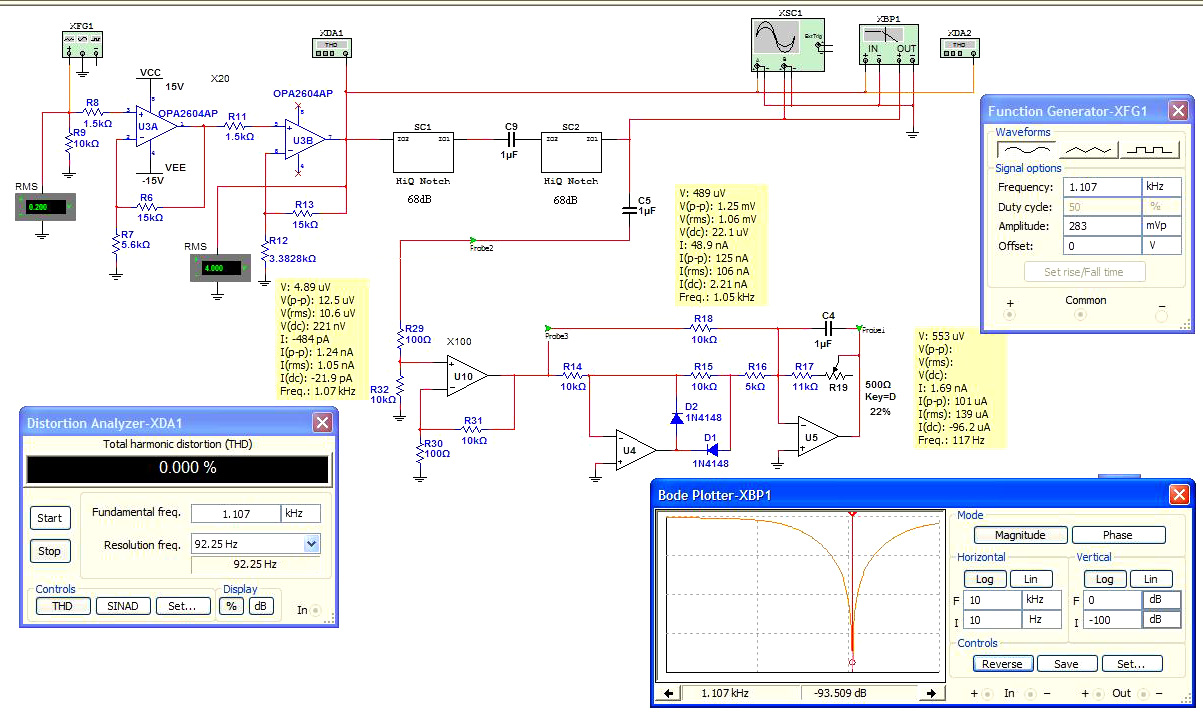Select the square waveform button
The height and width of the screenshot is (718, 1203).
point(1150,148)
